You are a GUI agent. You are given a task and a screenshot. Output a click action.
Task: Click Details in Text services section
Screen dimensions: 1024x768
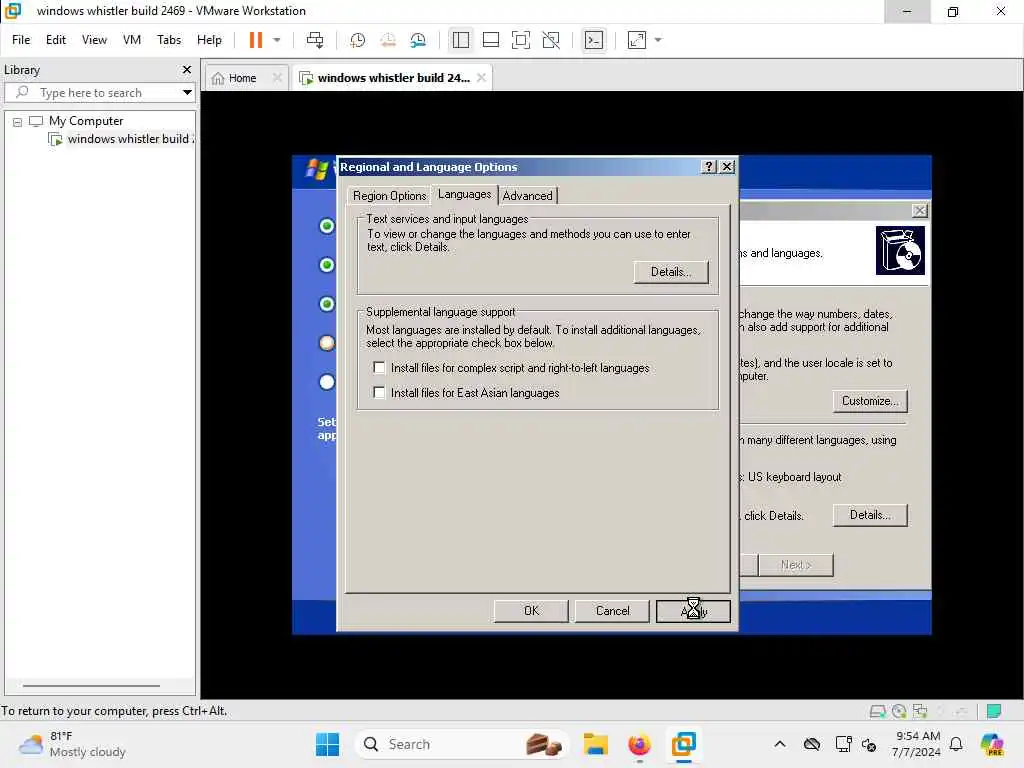click(x=671, y=272)
